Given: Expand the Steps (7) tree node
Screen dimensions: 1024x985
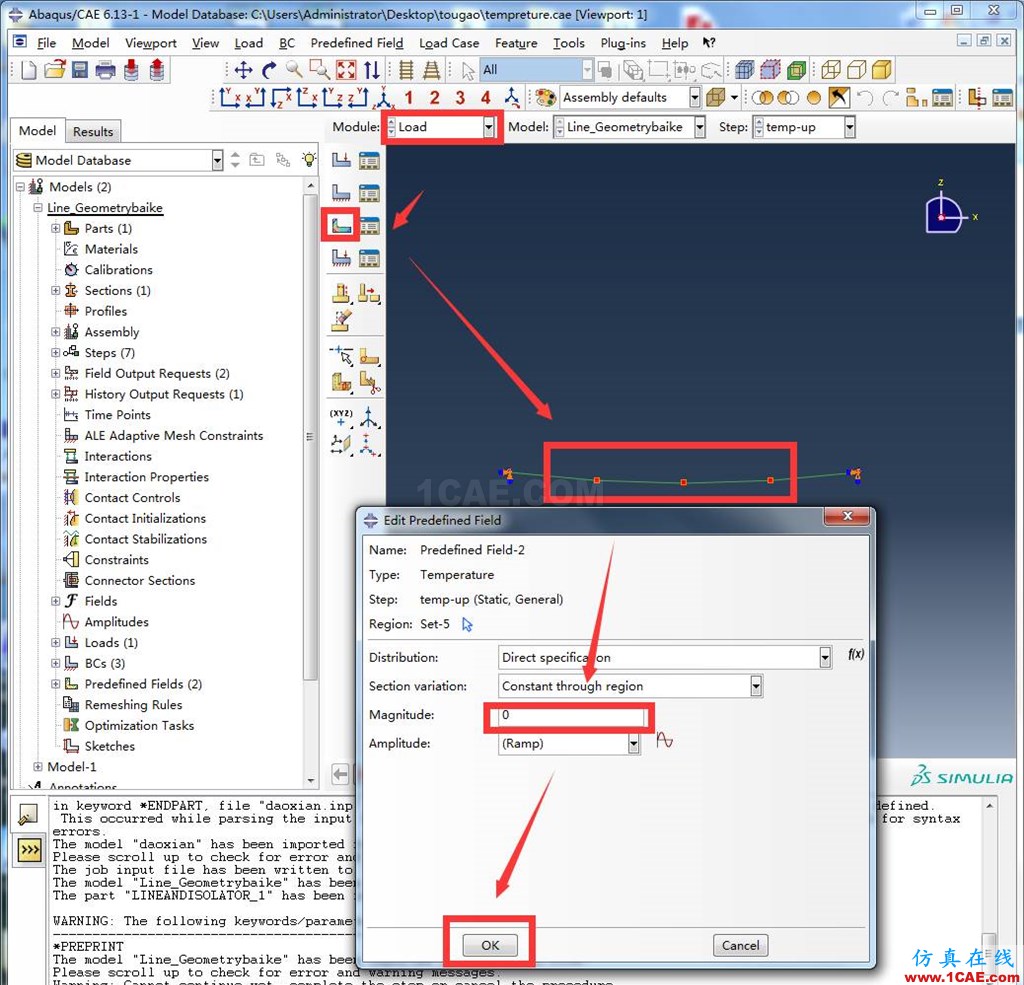Looking at the screenshot, I should pos(56,353).
